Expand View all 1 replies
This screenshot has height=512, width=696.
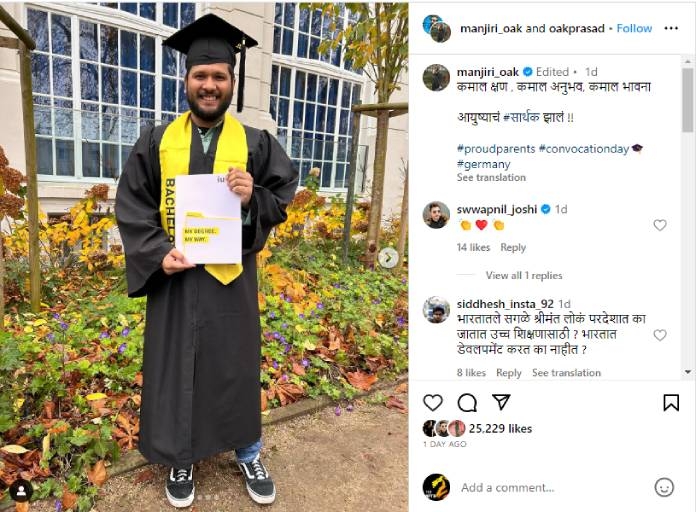coord(524,275)
